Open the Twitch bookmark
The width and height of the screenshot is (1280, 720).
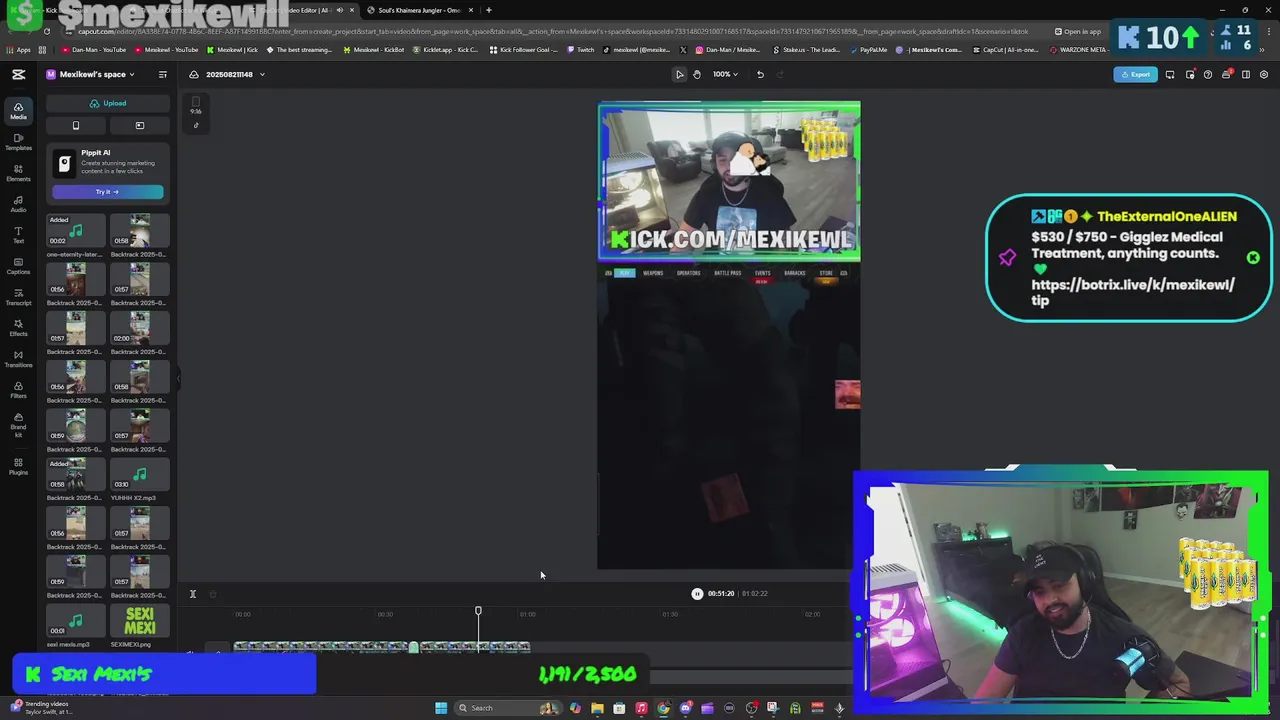(581, 49)
